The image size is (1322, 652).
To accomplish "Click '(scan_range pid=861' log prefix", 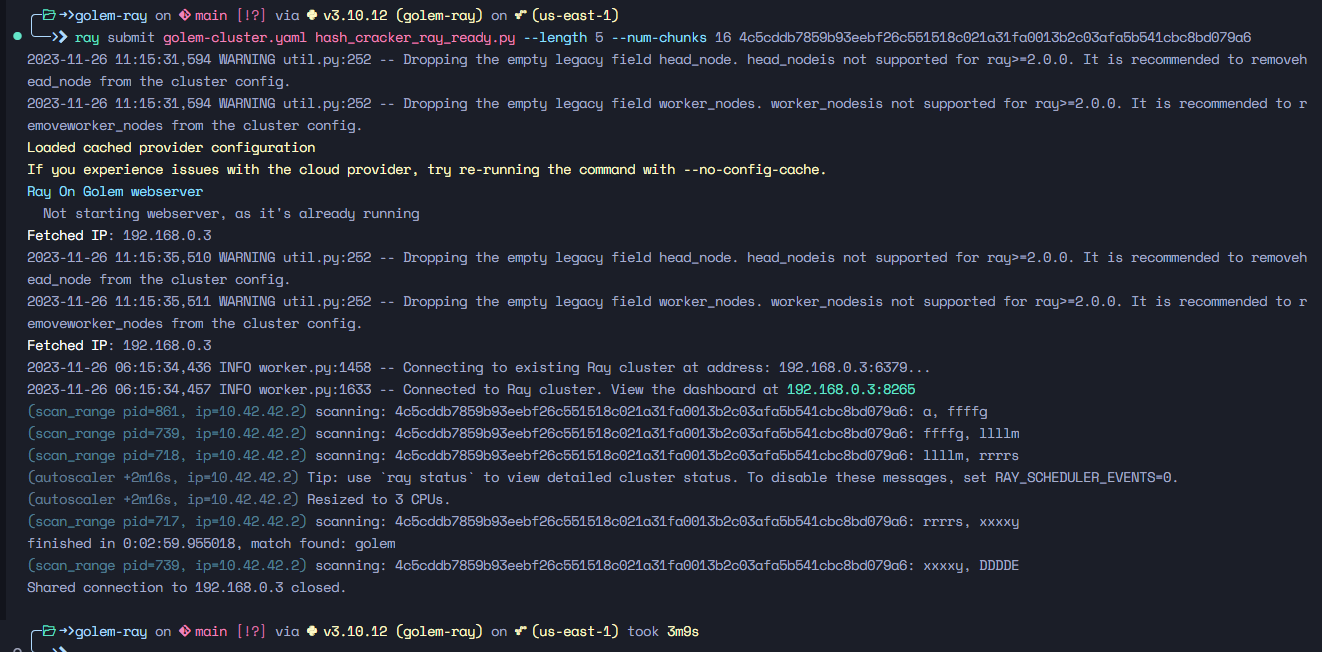I will (103, 412).
